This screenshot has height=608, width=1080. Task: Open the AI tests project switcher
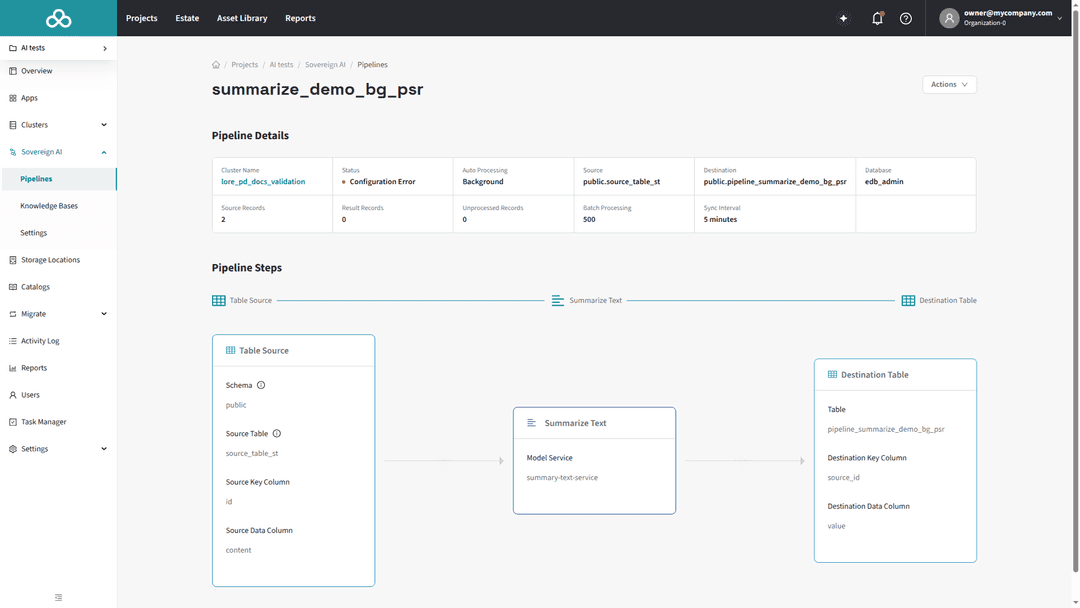click(58, 48)
